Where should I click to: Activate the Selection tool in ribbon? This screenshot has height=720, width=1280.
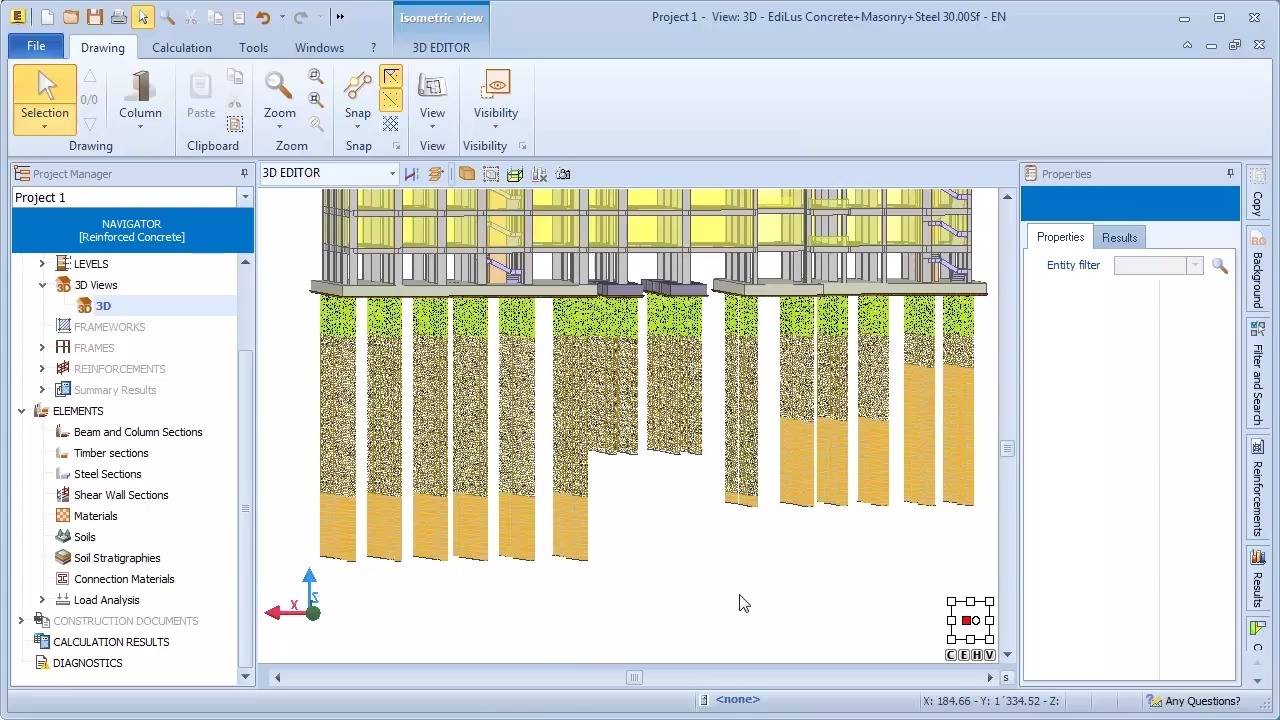click(x=45, y=99)
